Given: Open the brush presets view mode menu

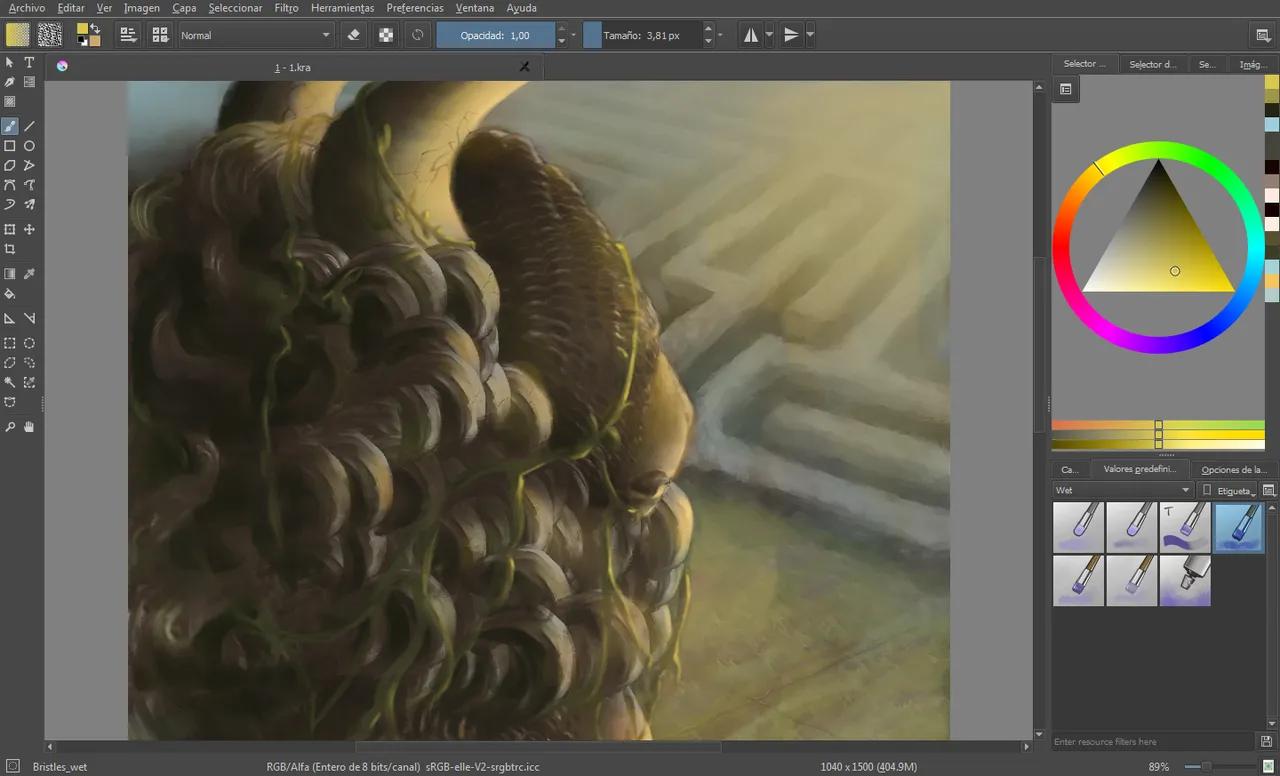Looking at the screenshot, I should 1269,490.
